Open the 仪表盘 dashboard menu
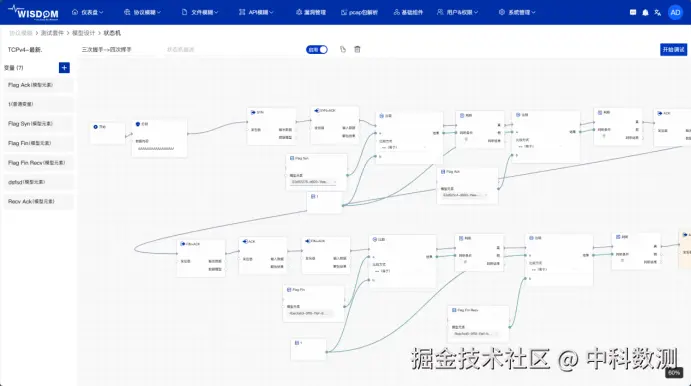Image resolution: width=692 pixels, height=386 pixels. click(x=87, y=12)
